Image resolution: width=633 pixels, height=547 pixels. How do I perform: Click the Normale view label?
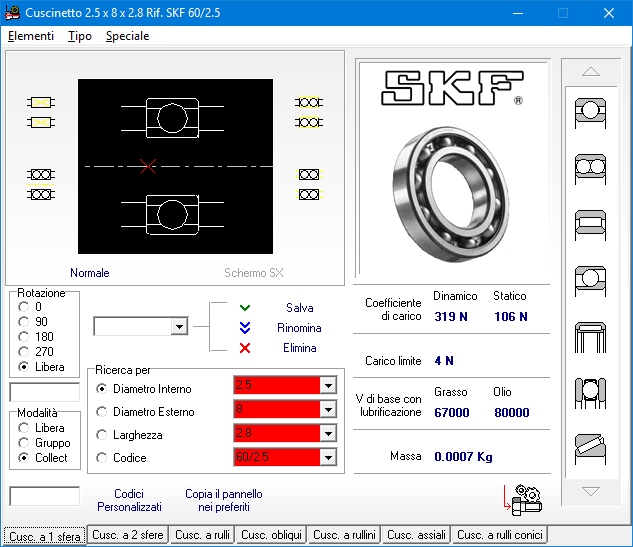[90, 273]
